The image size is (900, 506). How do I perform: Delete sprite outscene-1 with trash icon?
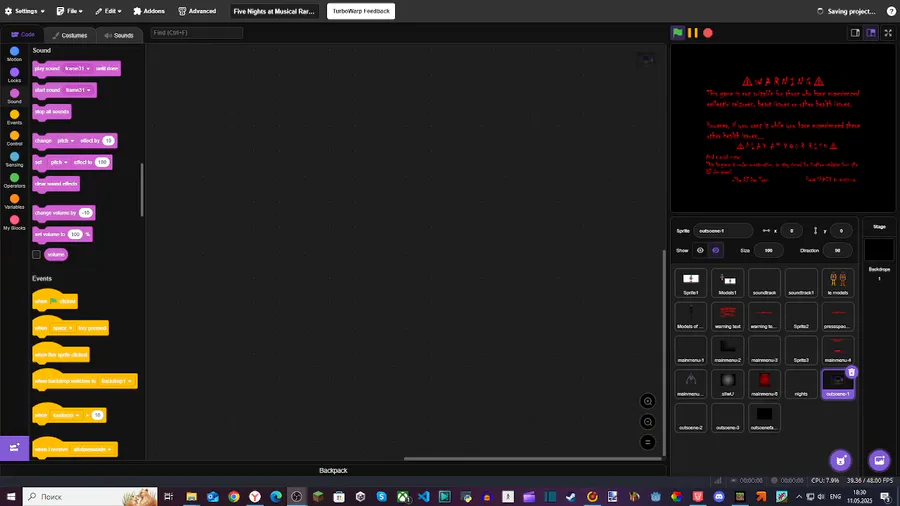(851, 372)
